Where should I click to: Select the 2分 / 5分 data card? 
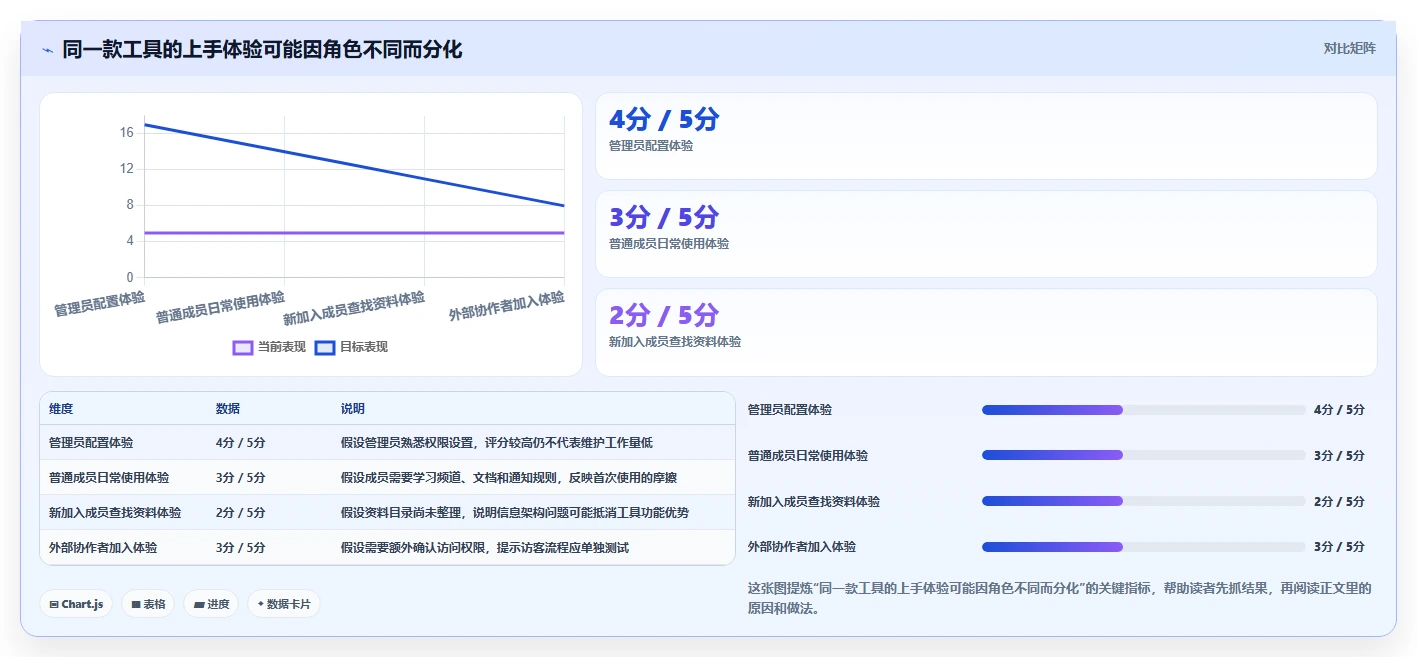[986, 332]
